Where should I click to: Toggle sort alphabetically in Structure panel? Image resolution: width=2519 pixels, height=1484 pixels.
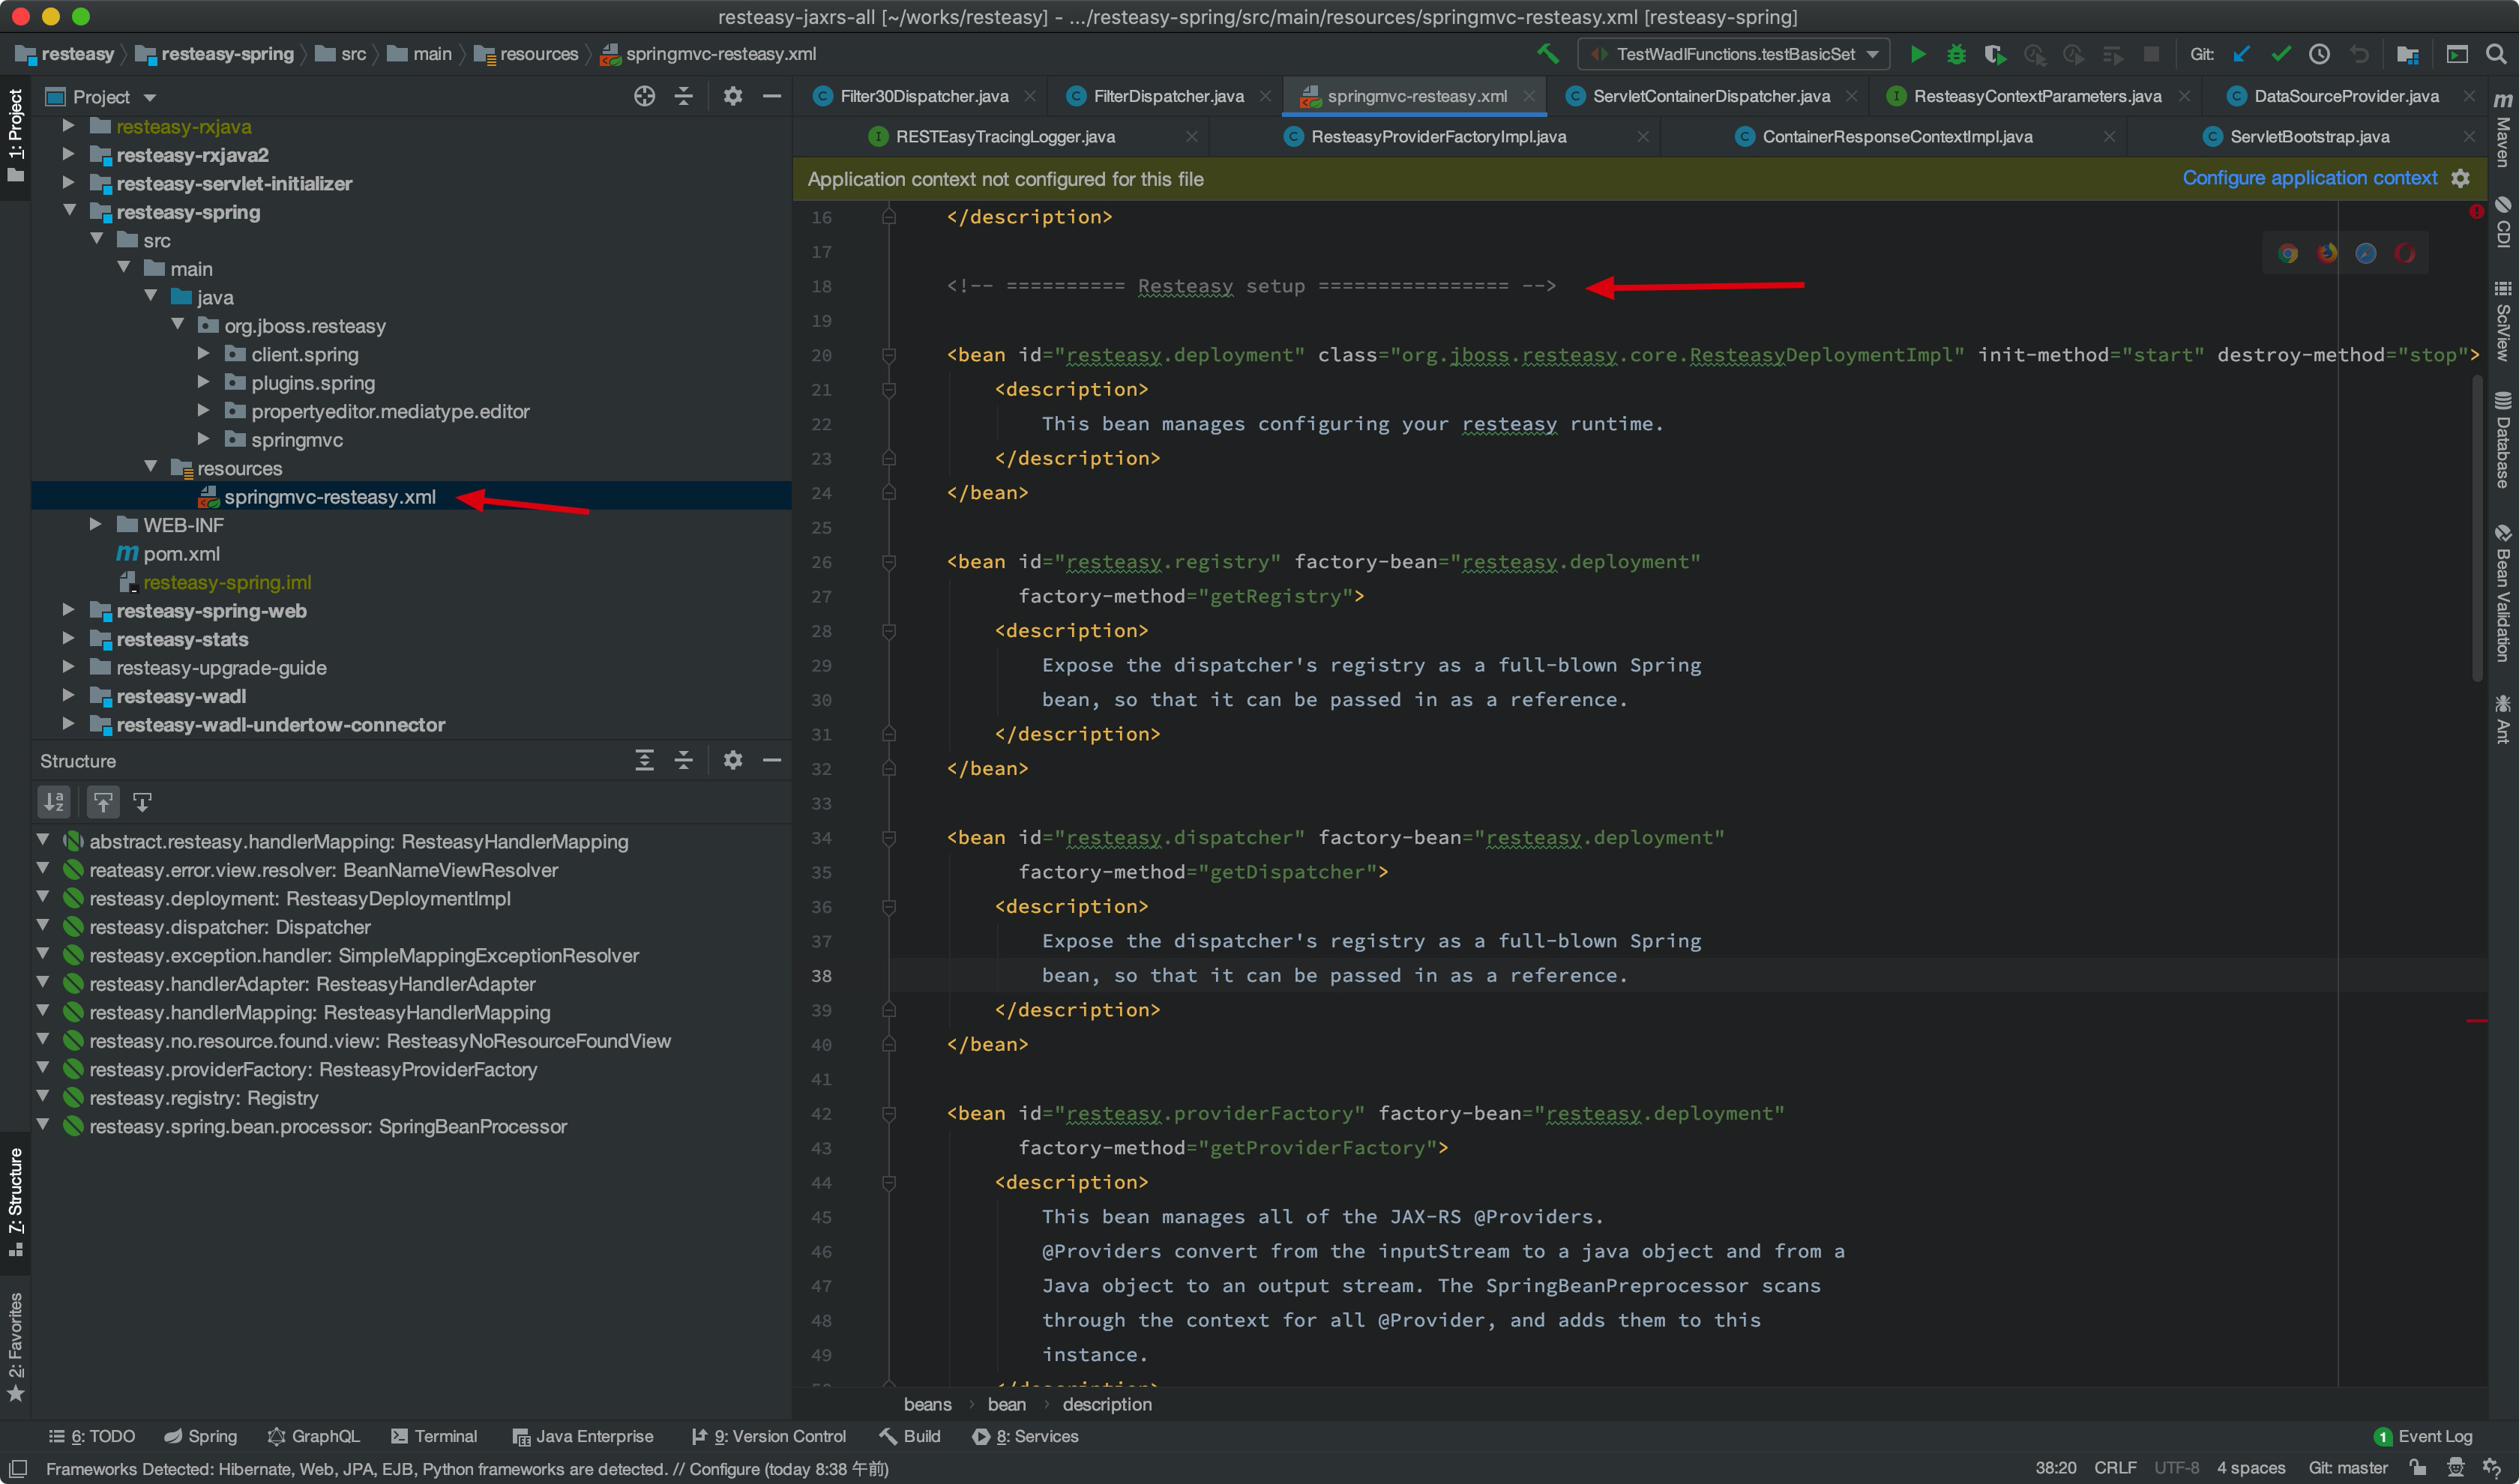[54, 802]
